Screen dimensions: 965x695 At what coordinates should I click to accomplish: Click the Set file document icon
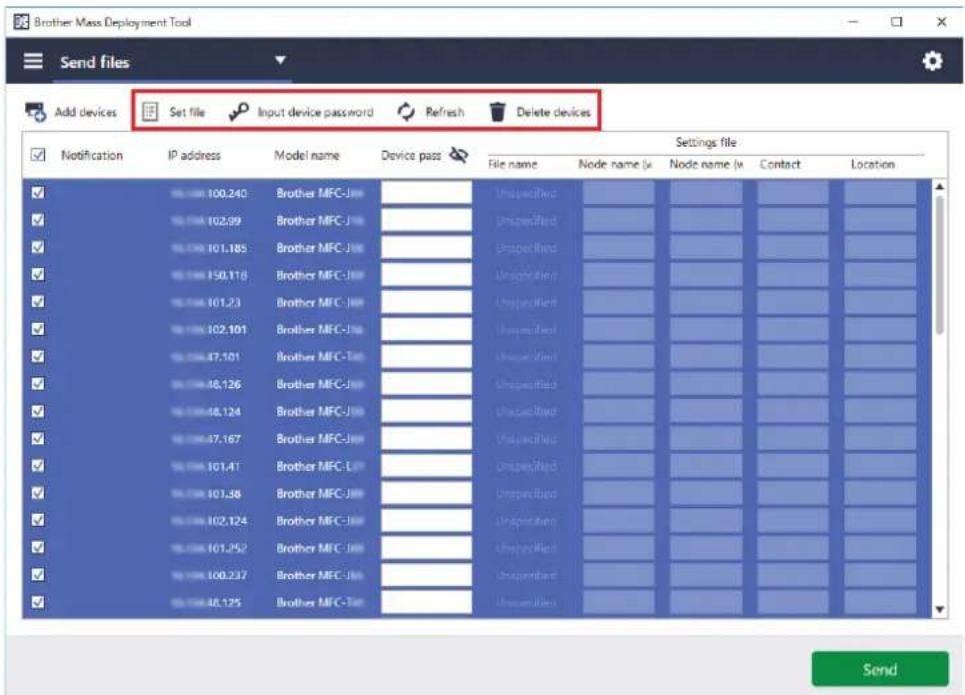point(150,111)
